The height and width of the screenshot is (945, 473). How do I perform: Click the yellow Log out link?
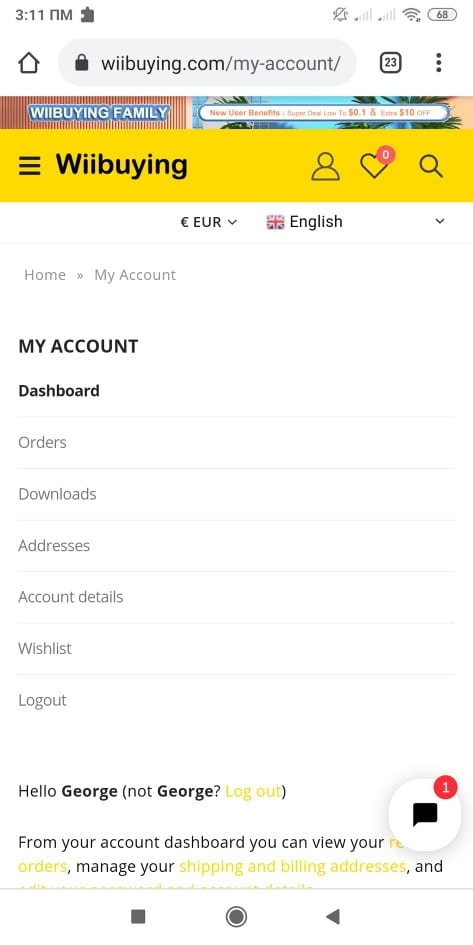click(253, 791)
